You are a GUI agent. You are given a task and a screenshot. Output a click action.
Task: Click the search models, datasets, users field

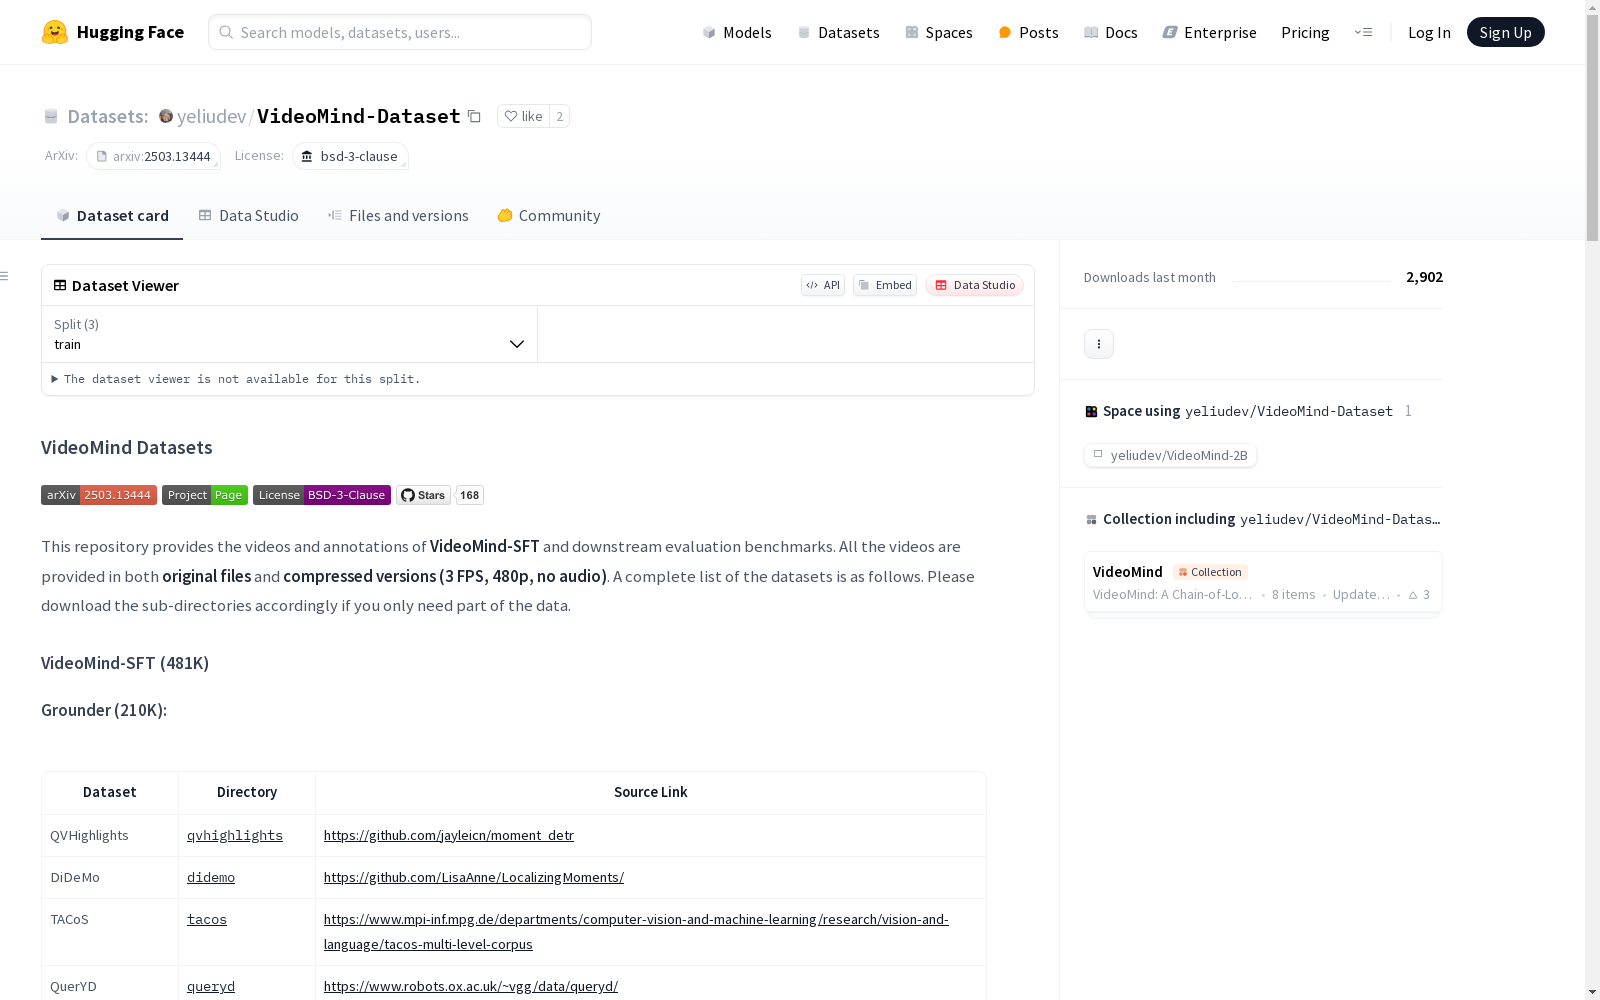[x=400, y=32]
